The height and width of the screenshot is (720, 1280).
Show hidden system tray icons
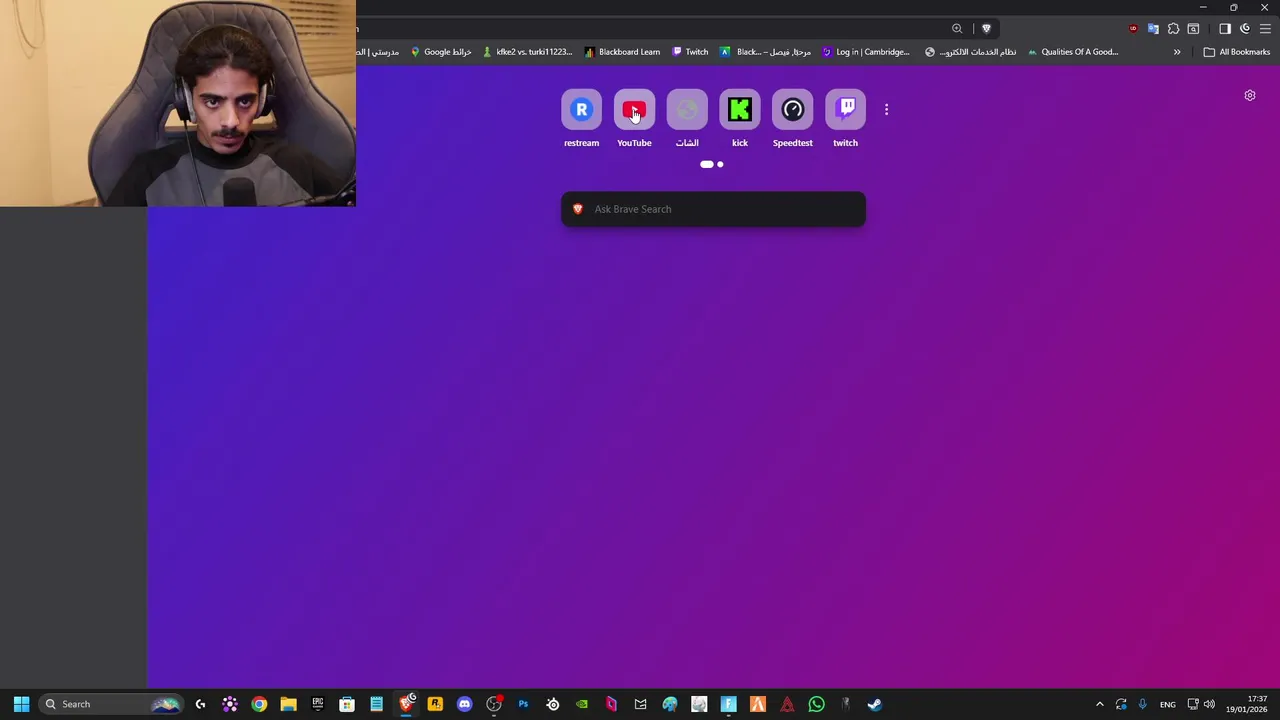[x=1100, y=704]
